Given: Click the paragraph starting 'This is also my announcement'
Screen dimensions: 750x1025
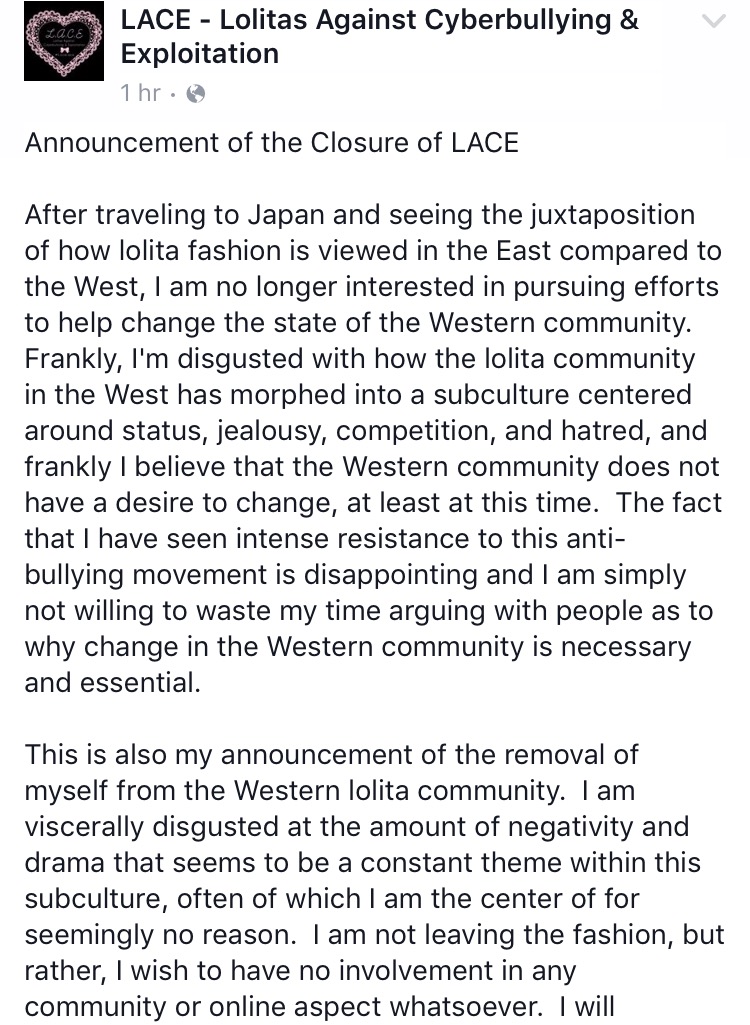Looking at the screenshot, I should [374, 880].
